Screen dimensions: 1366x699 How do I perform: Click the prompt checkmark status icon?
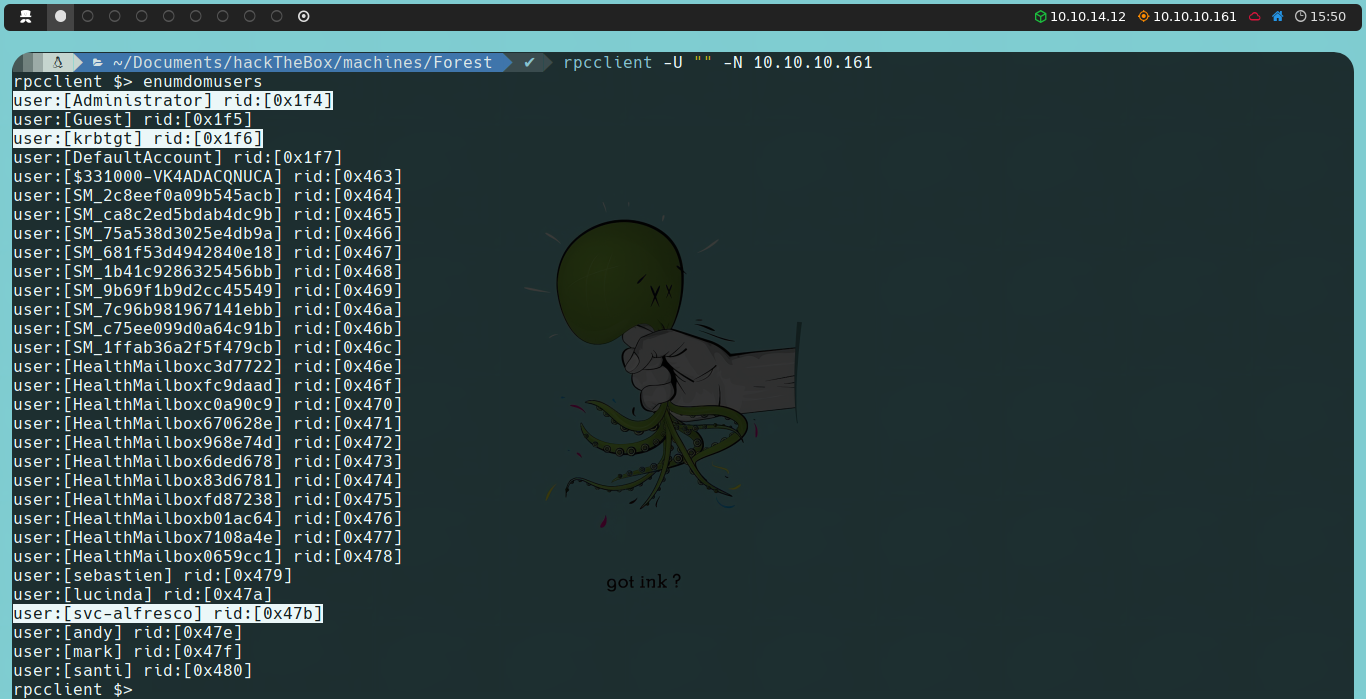(529, 62)
